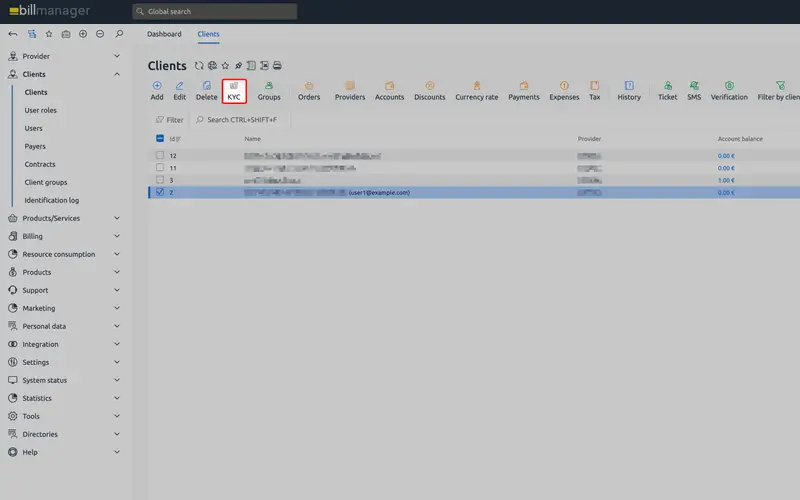Viewport: 800px width, 500px height.
Task: Open favorites star in the sidebar toolbar
Action: 49,34
